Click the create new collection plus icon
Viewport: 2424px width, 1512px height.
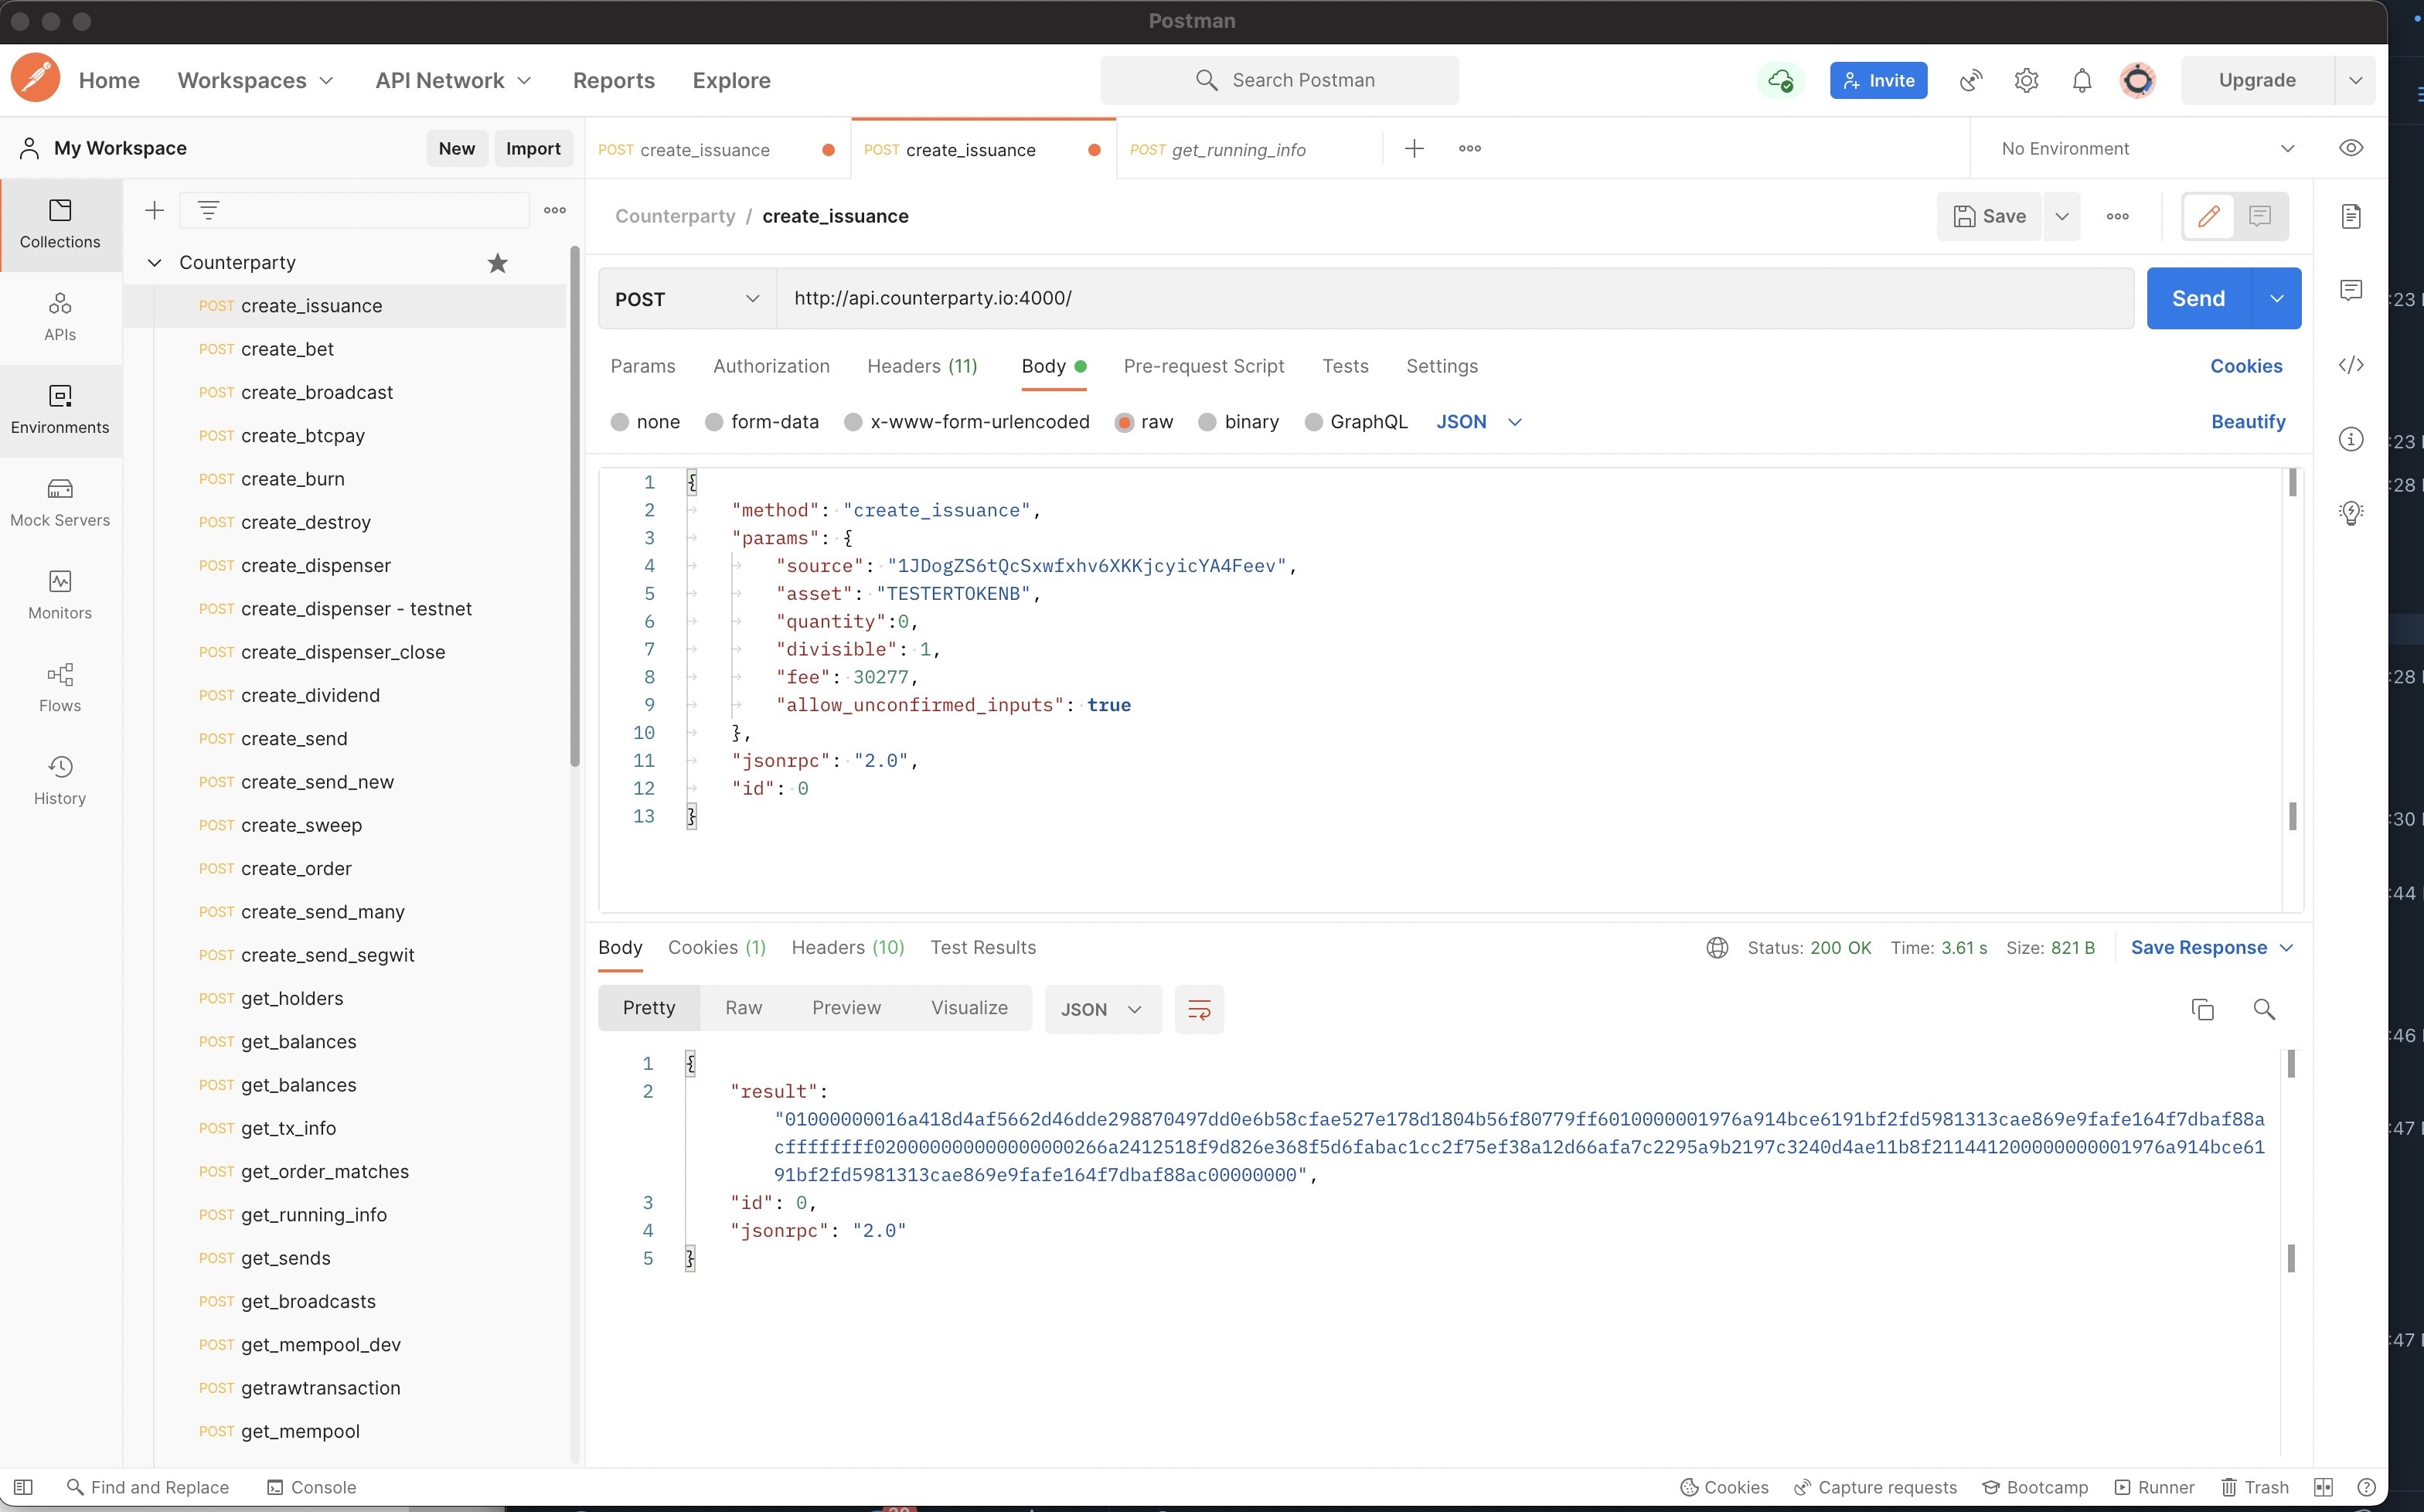[154, 210]
